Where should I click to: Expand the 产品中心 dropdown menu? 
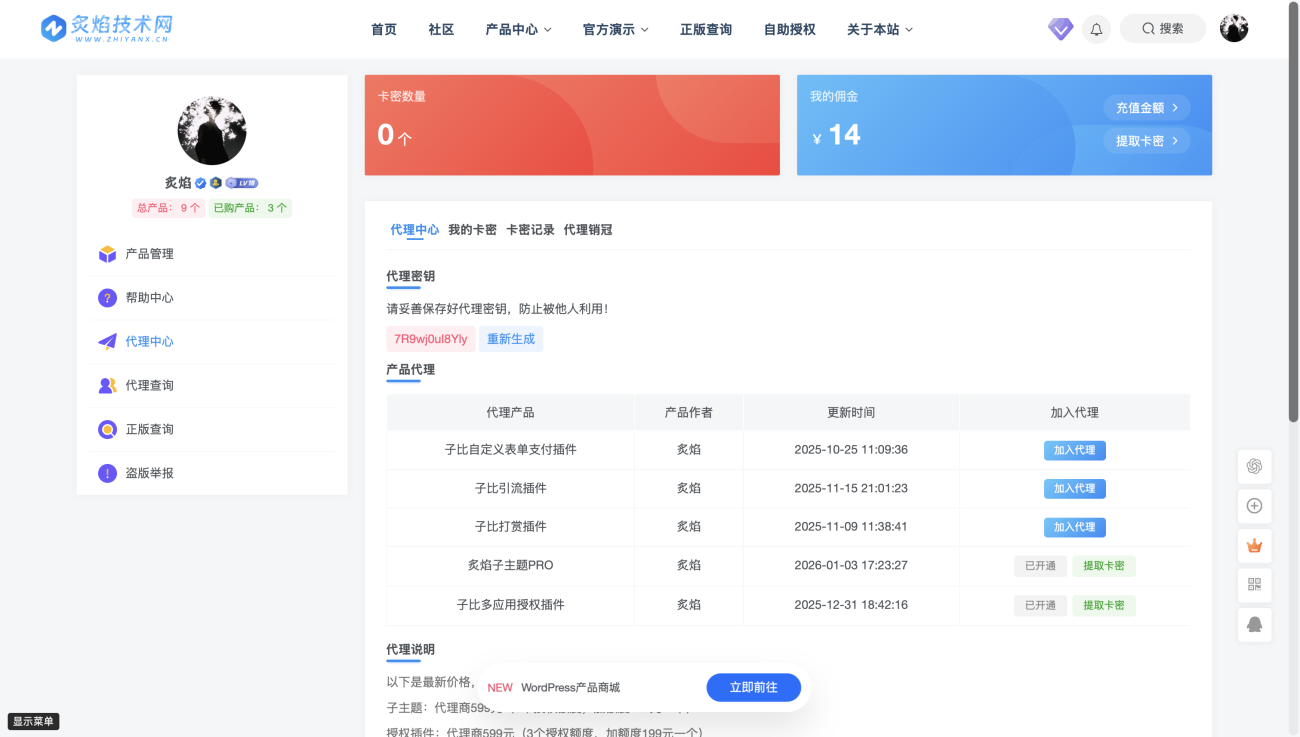click(518, 30)
